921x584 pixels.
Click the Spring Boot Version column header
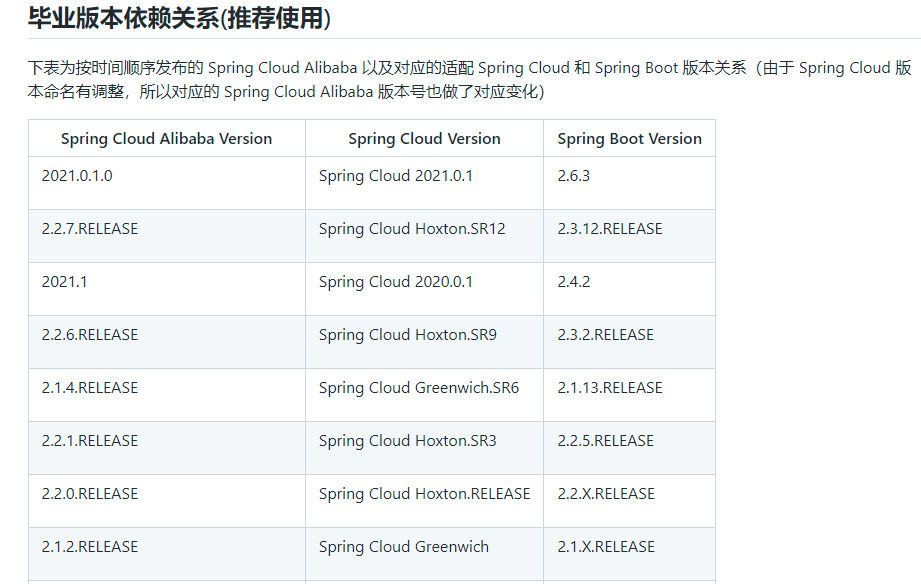[x=629, y=139]
